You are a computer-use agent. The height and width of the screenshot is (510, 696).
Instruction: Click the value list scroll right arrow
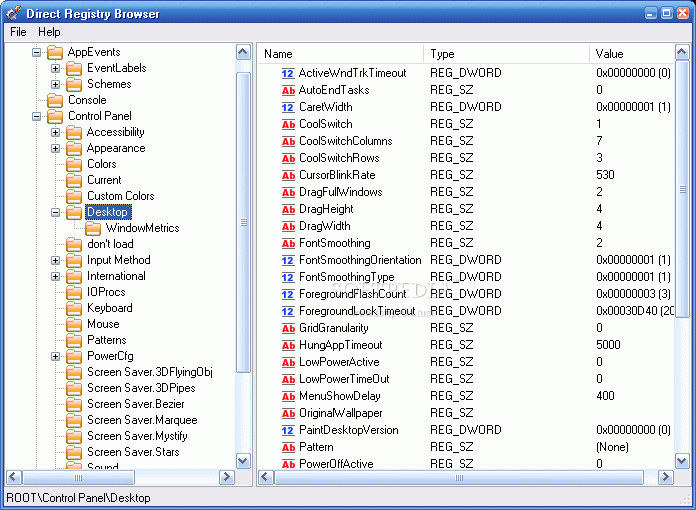[665, 477]
